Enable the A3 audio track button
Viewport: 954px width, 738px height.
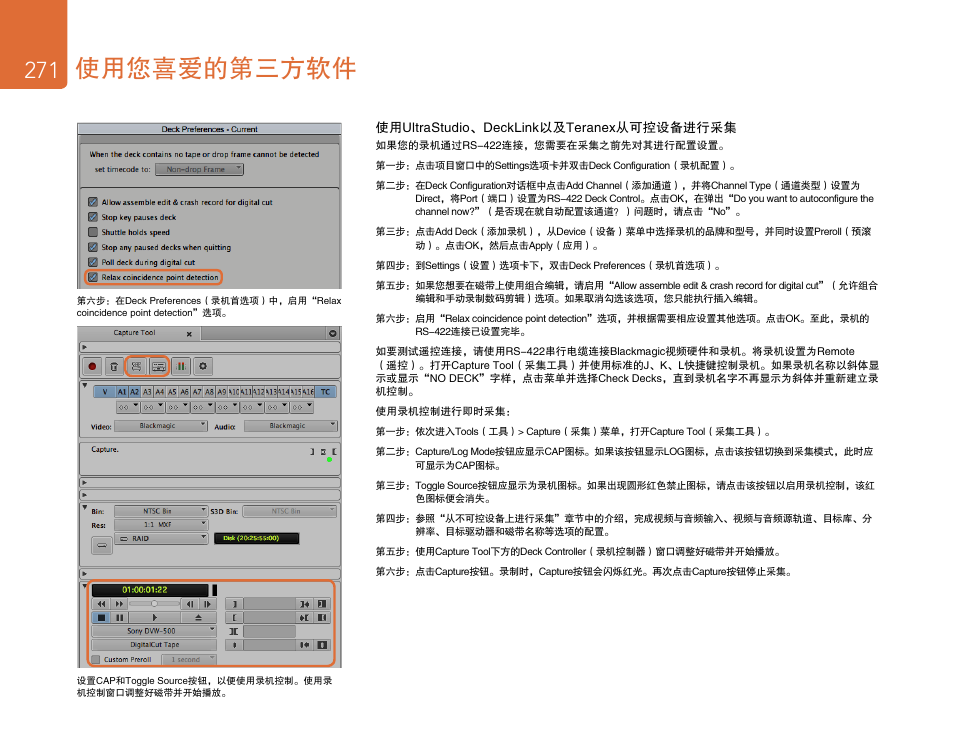[x=147, y=392]
